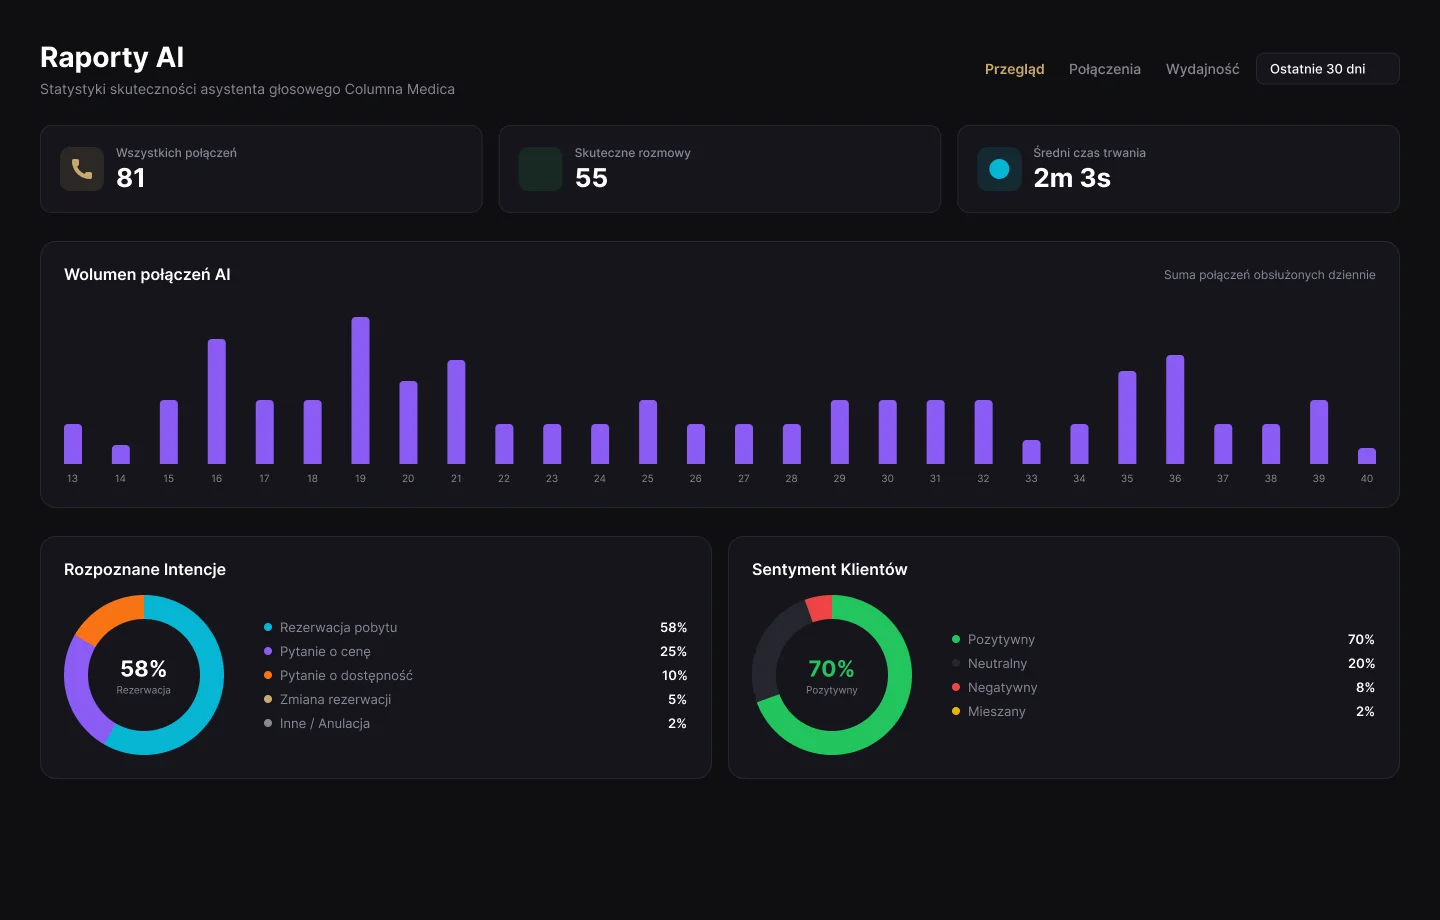Click the Pytanie o dostępność legend label

pos(346,675)
